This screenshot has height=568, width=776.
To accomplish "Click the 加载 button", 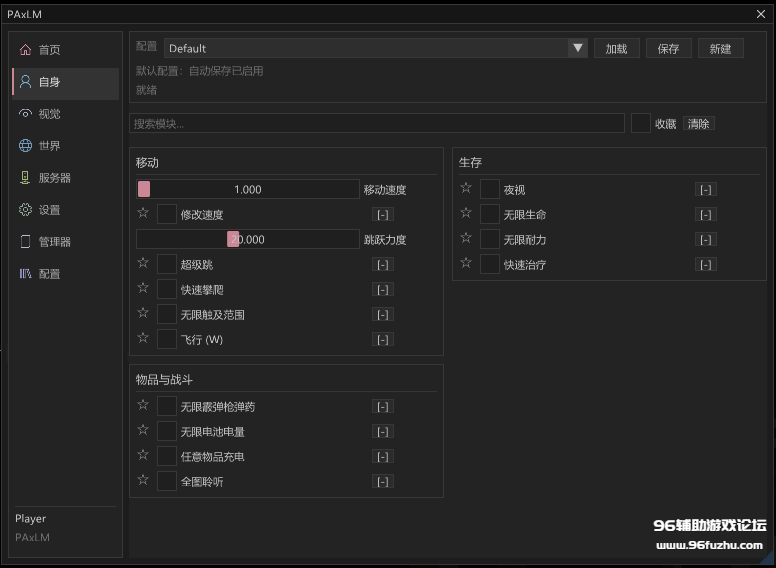I will (617, 48).
